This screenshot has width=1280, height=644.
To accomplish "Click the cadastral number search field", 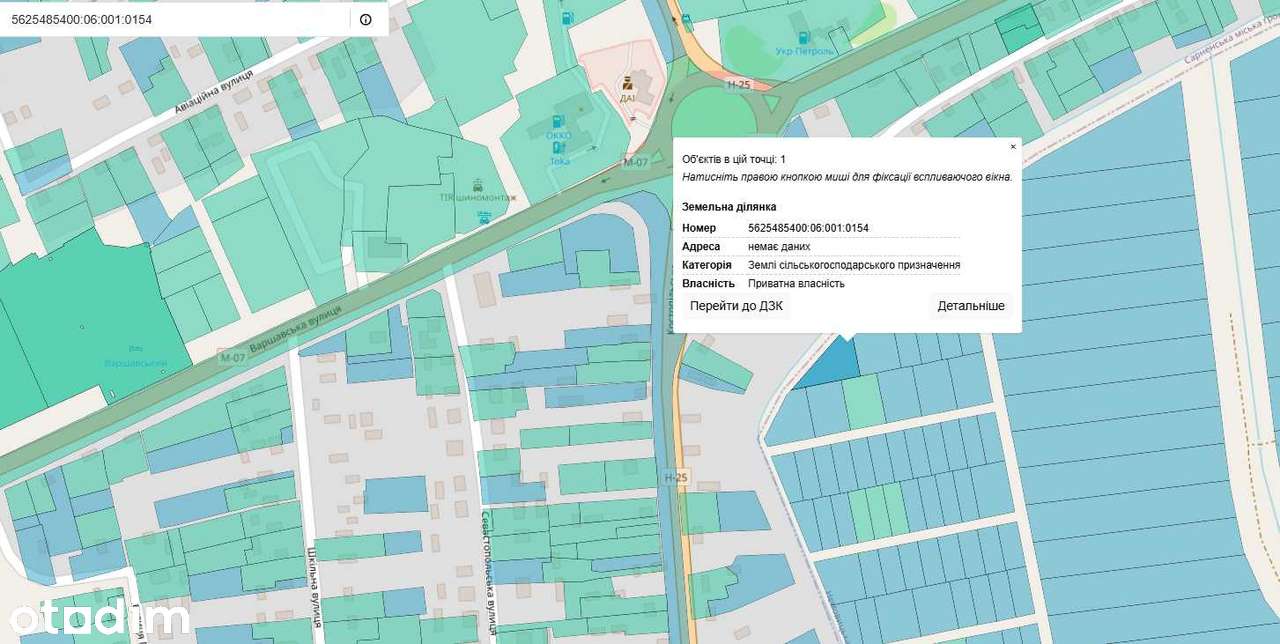I will pos(176,19).
